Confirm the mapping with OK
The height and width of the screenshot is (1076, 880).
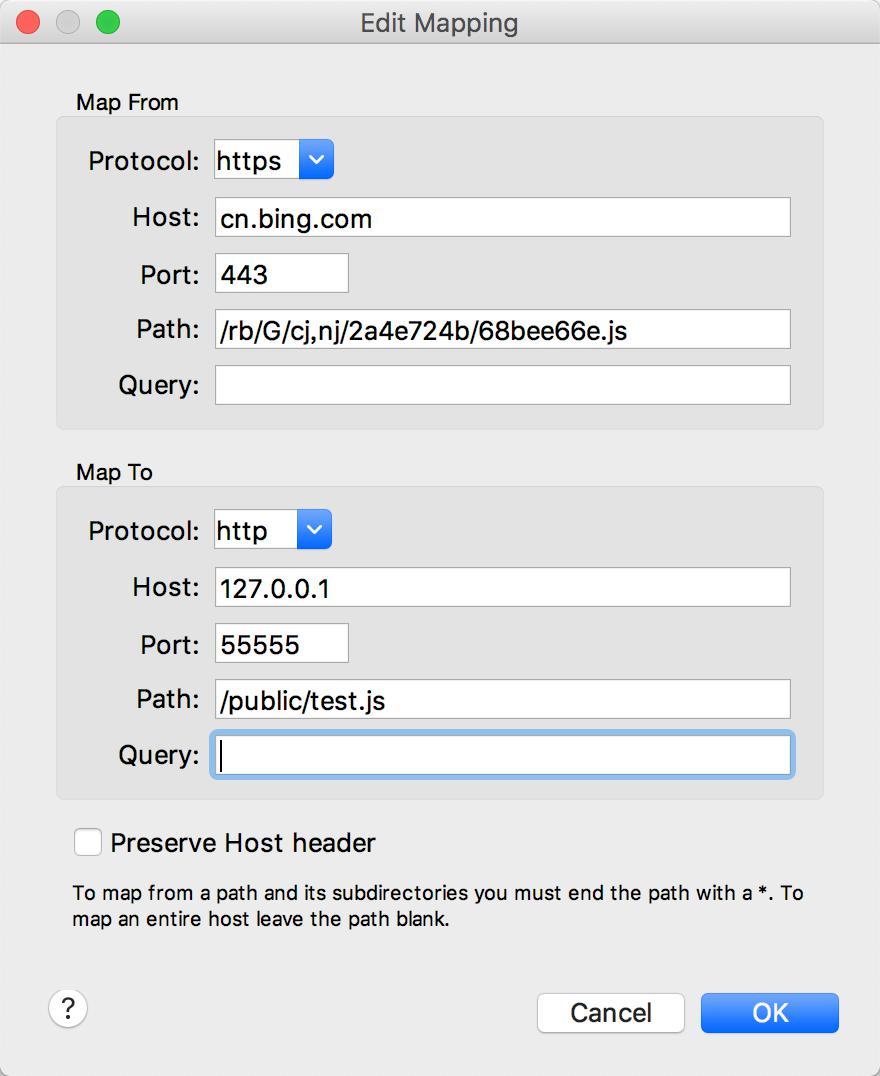click(769, 1013)
